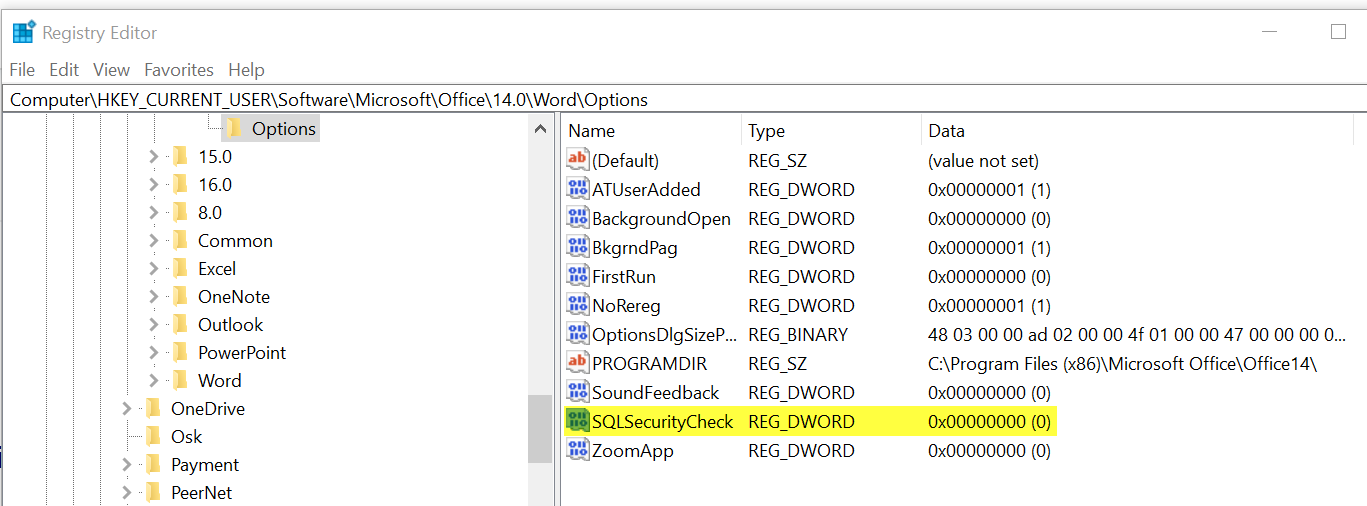Open the Edit menu
This screenshot has height=506, width=1367.
click(64, 70)
